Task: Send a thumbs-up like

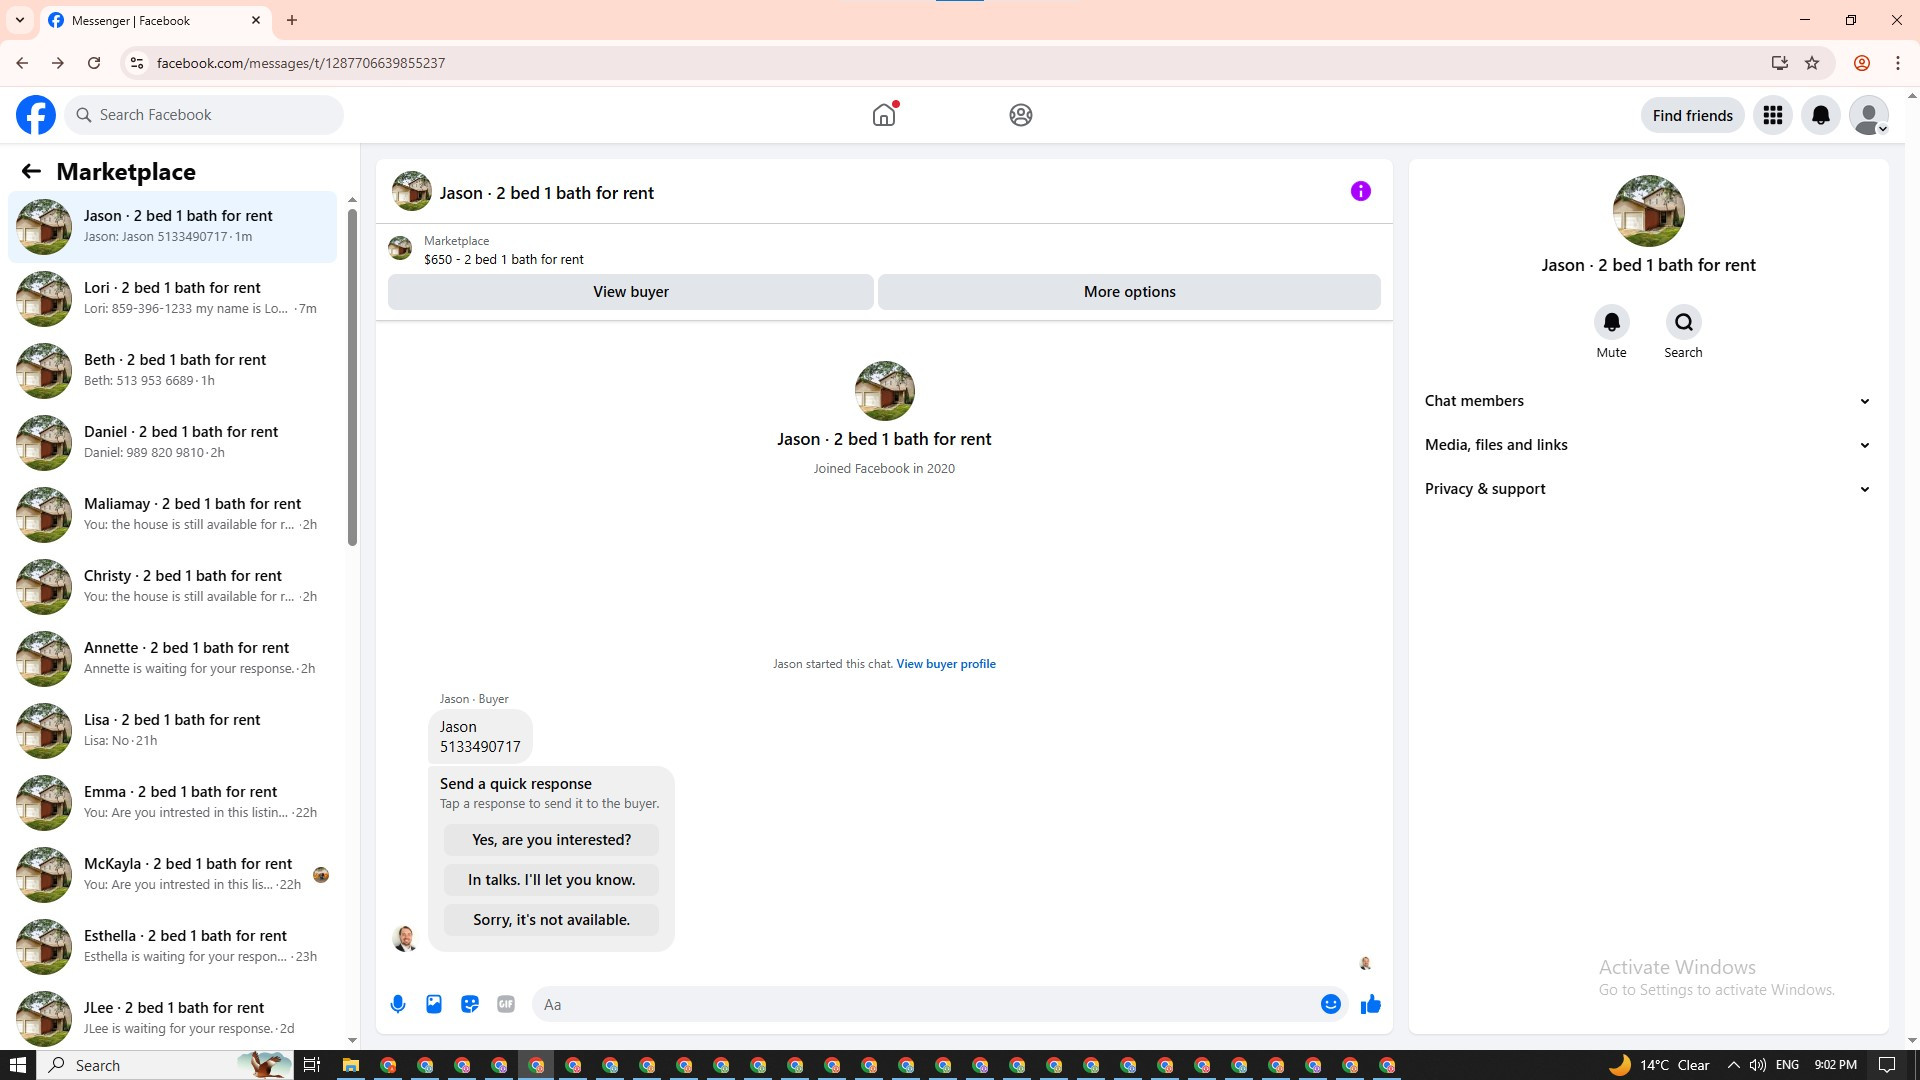Action: pos(1370,1004)
